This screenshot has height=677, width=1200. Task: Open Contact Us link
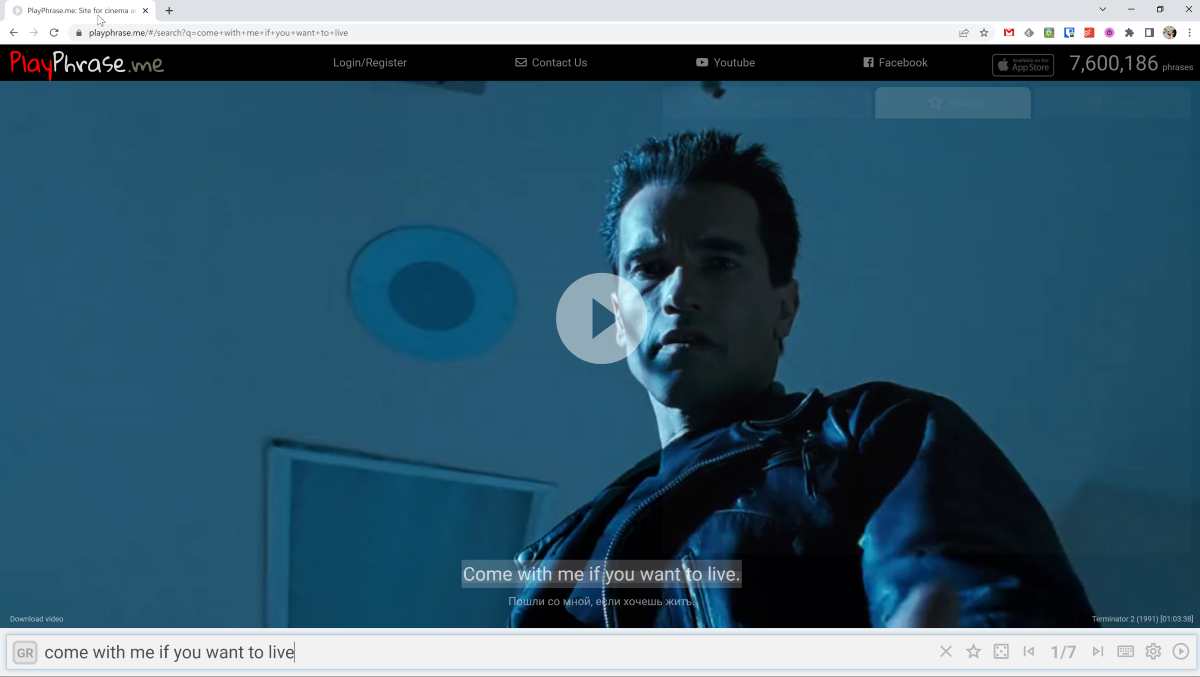(x=551, y=62)
